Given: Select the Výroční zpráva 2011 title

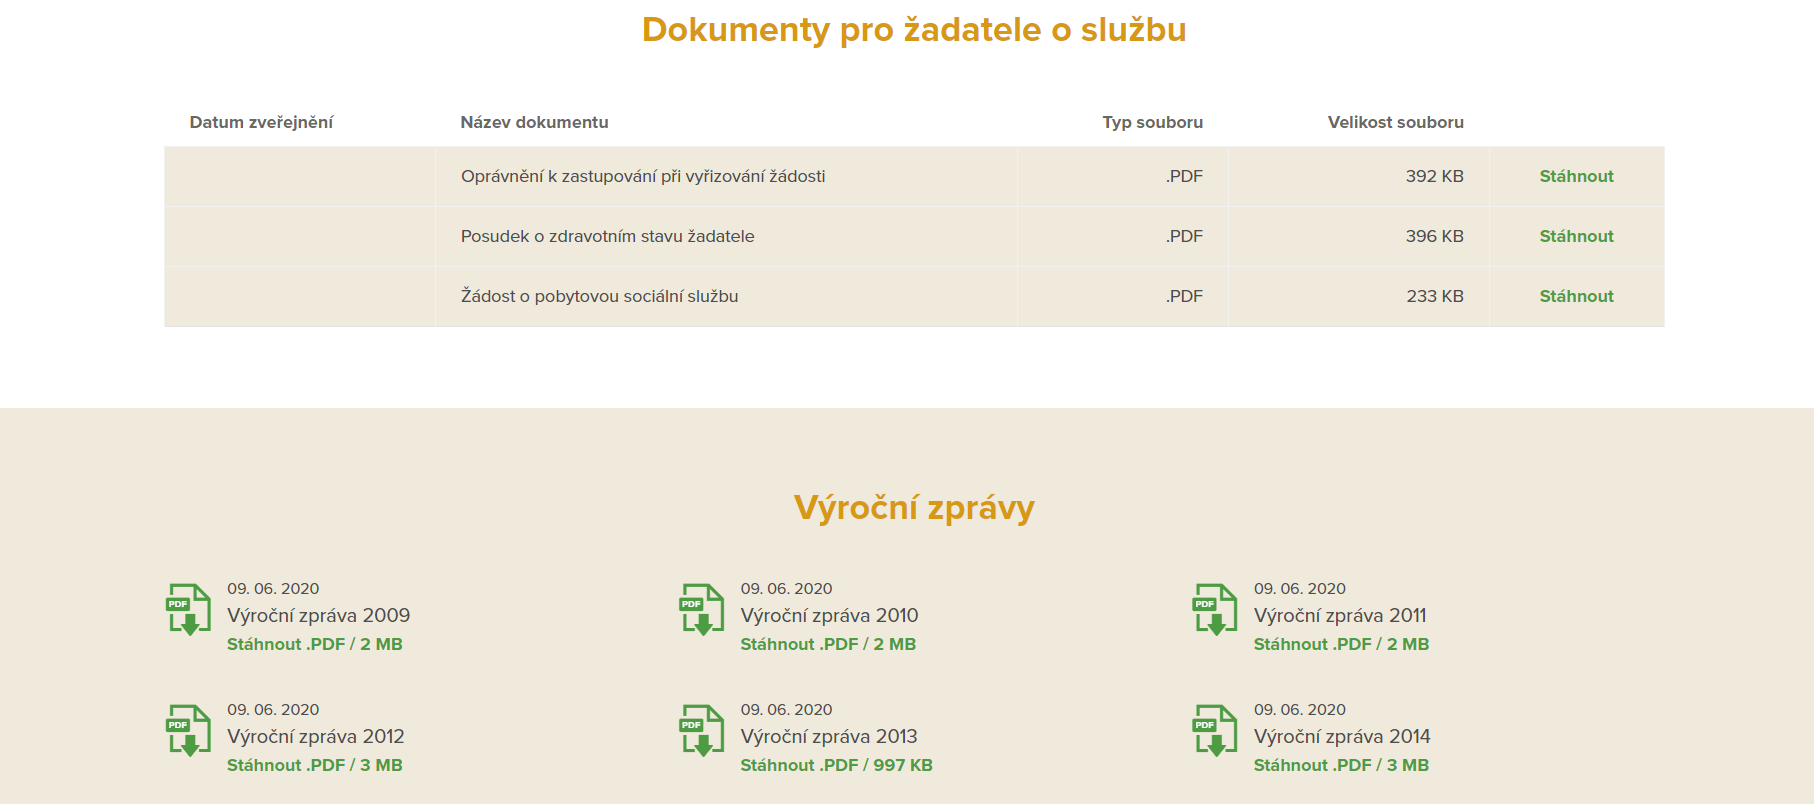Looking at the screenshot, I should tap(1340, 615).
